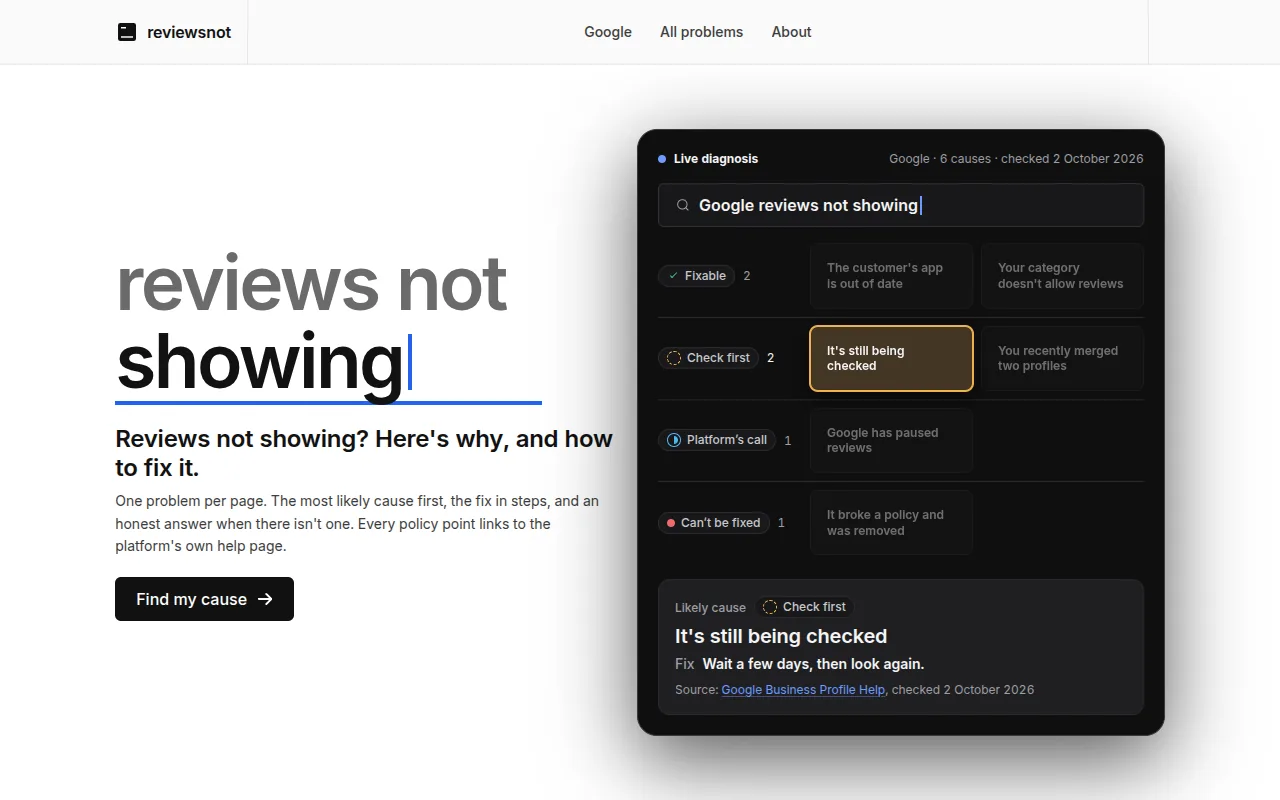This screenshot has width=1280, height=800.
Task: Click It's still being checked result heading
Action: click(x=781, y=636)
